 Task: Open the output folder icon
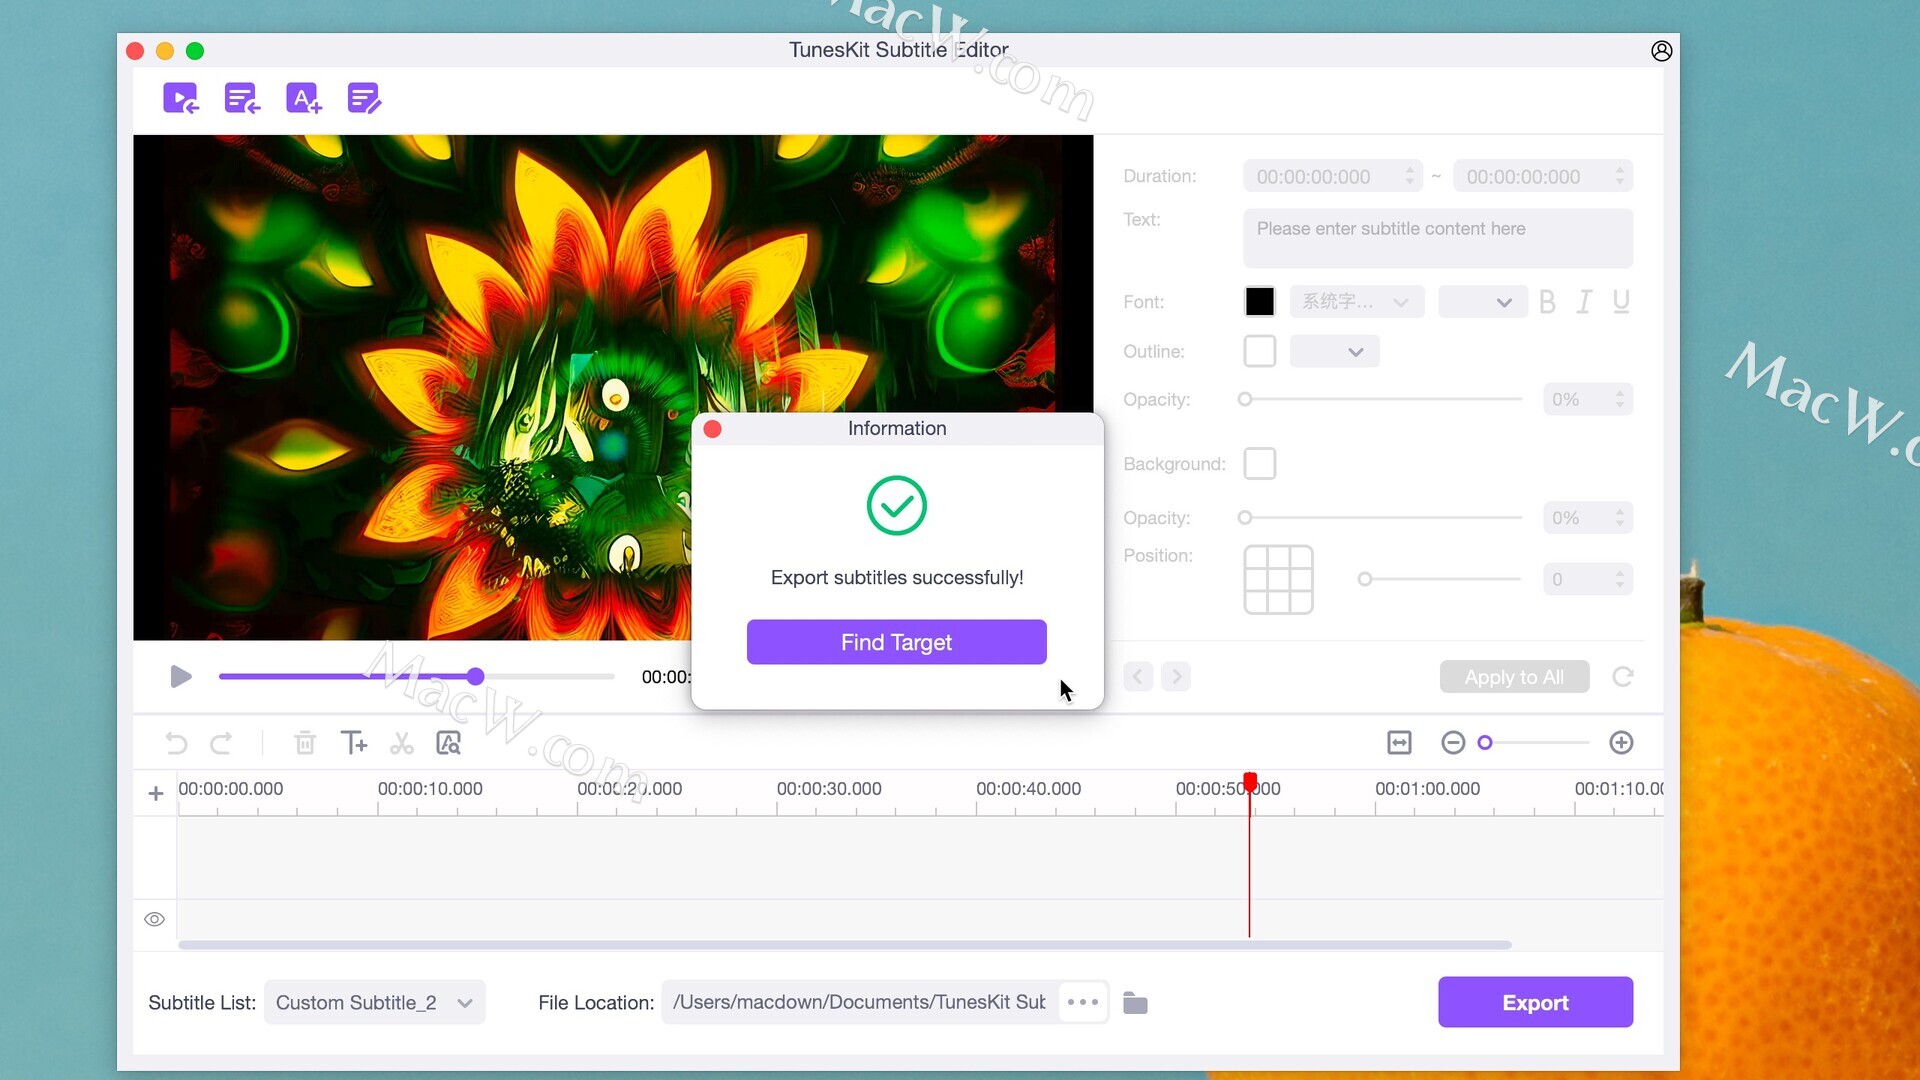(x=1135, y=1002)
